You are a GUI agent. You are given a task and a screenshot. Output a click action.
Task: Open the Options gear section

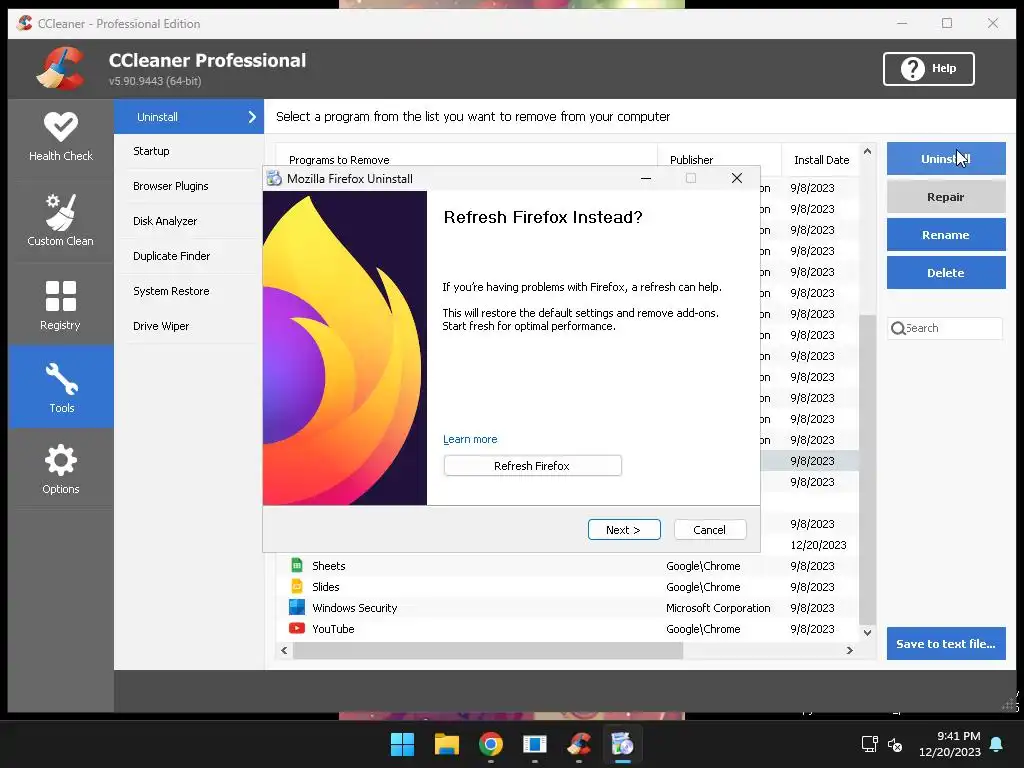point(61,468)
